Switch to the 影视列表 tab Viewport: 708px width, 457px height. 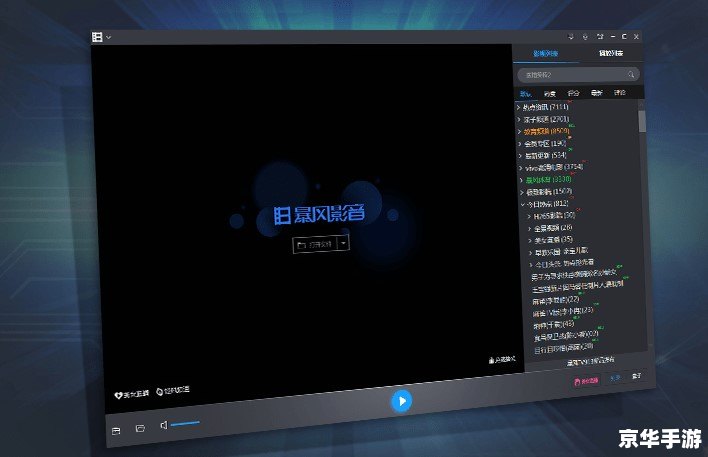(x=545, y=53)
